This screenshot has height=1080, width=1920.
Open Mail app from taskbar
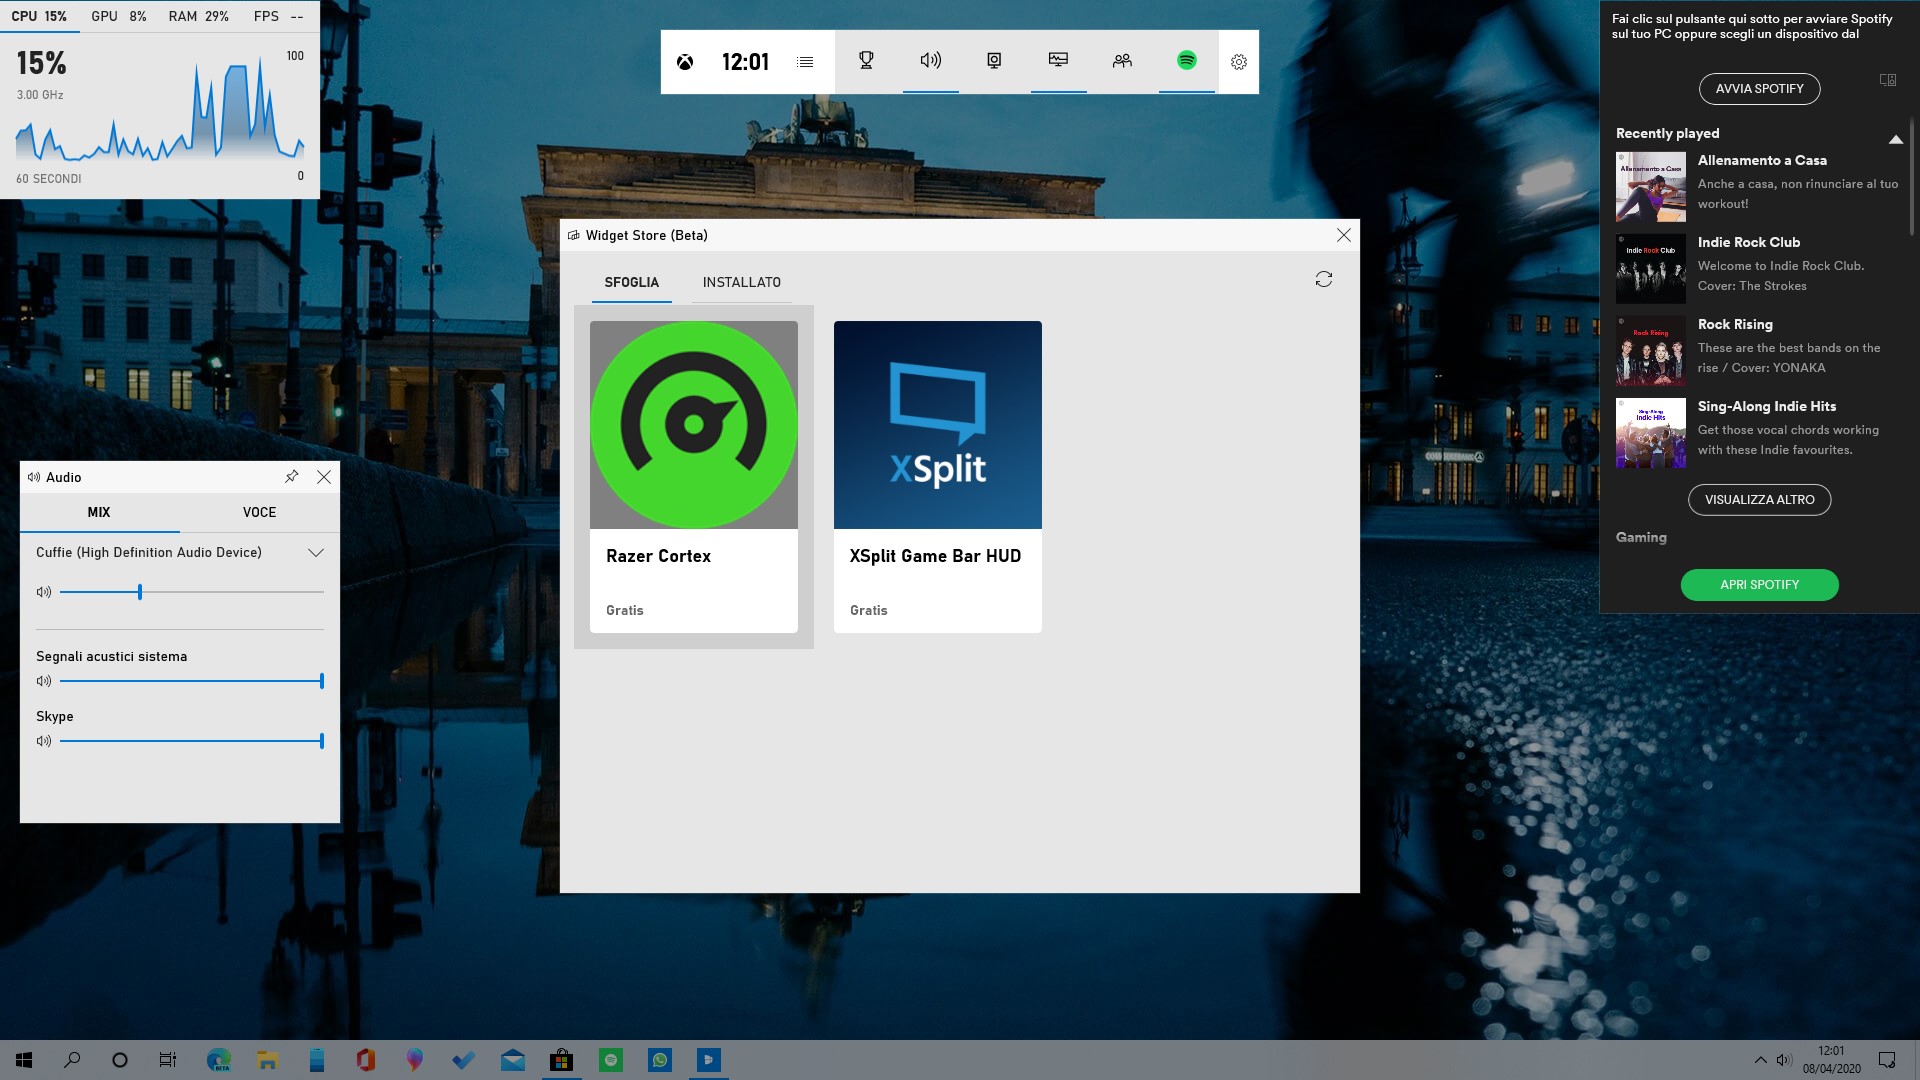click(513, 1060)
